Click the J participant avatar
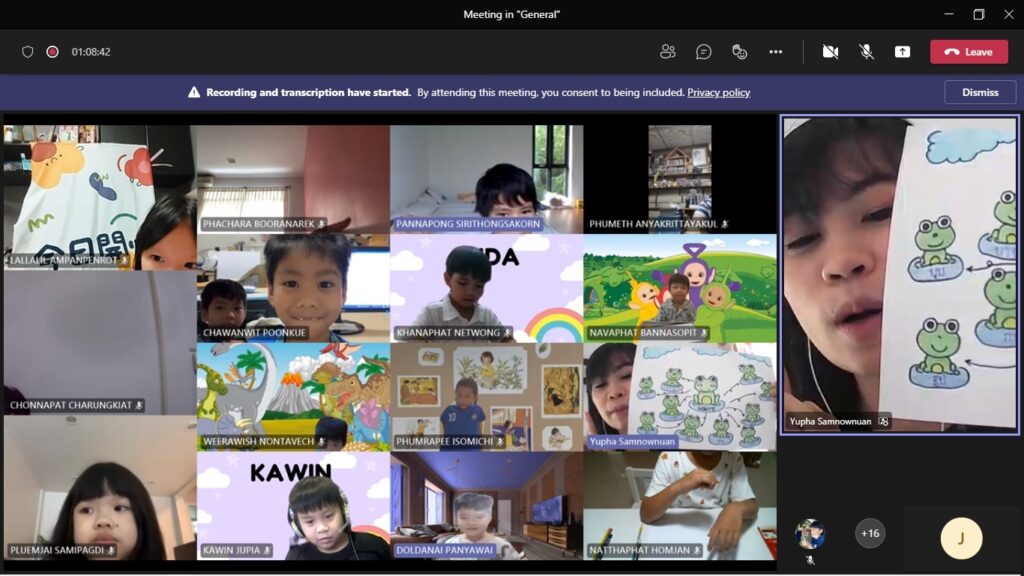Screen dimensions: 1024x576 tap(961, 538)
